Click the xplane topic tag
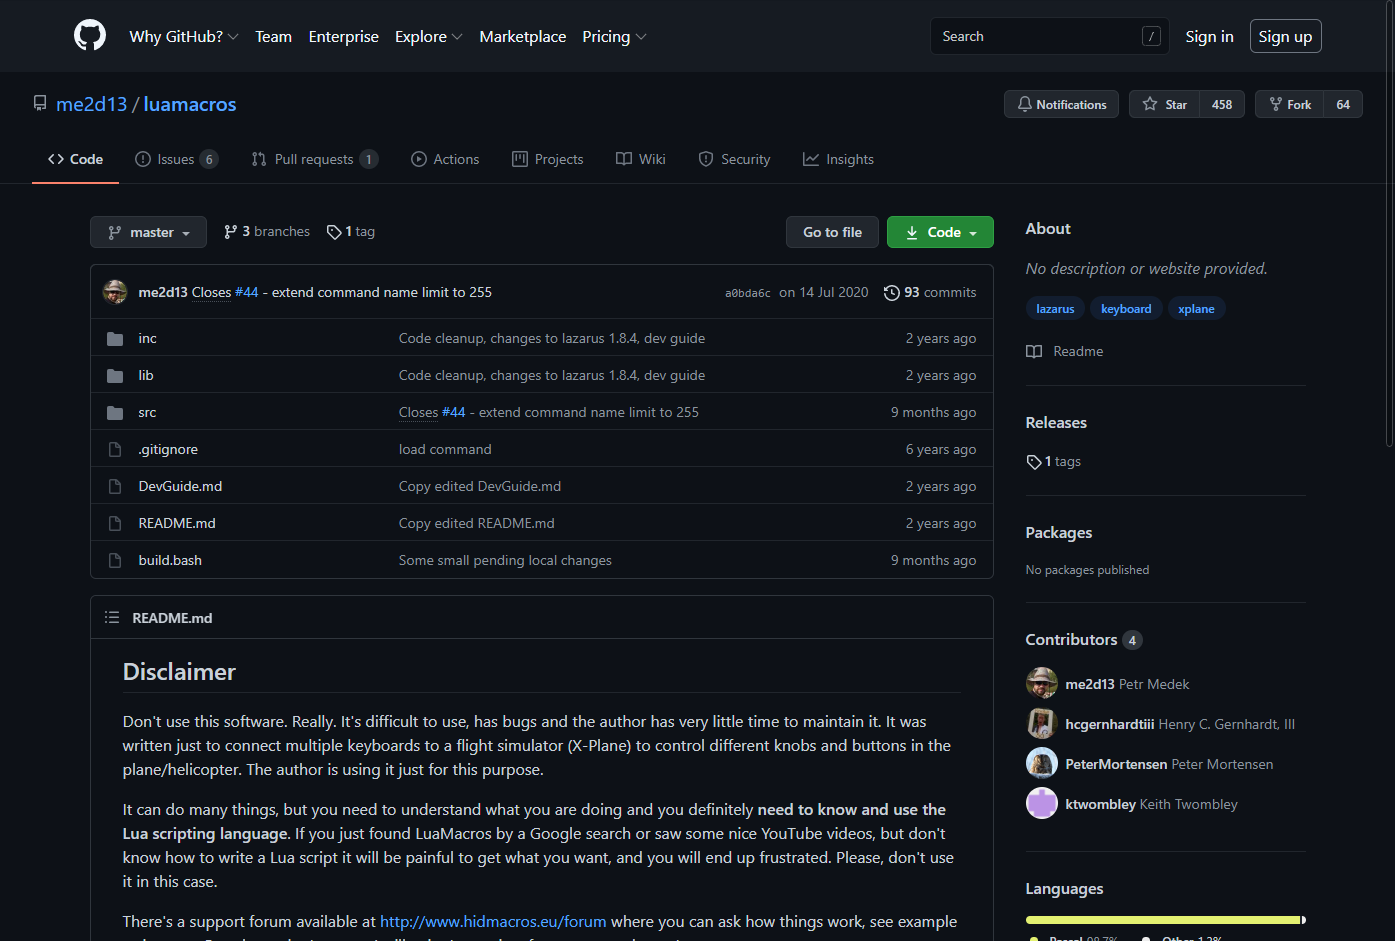Viewport: 1395px width, 941px height. pos(1196,309)
